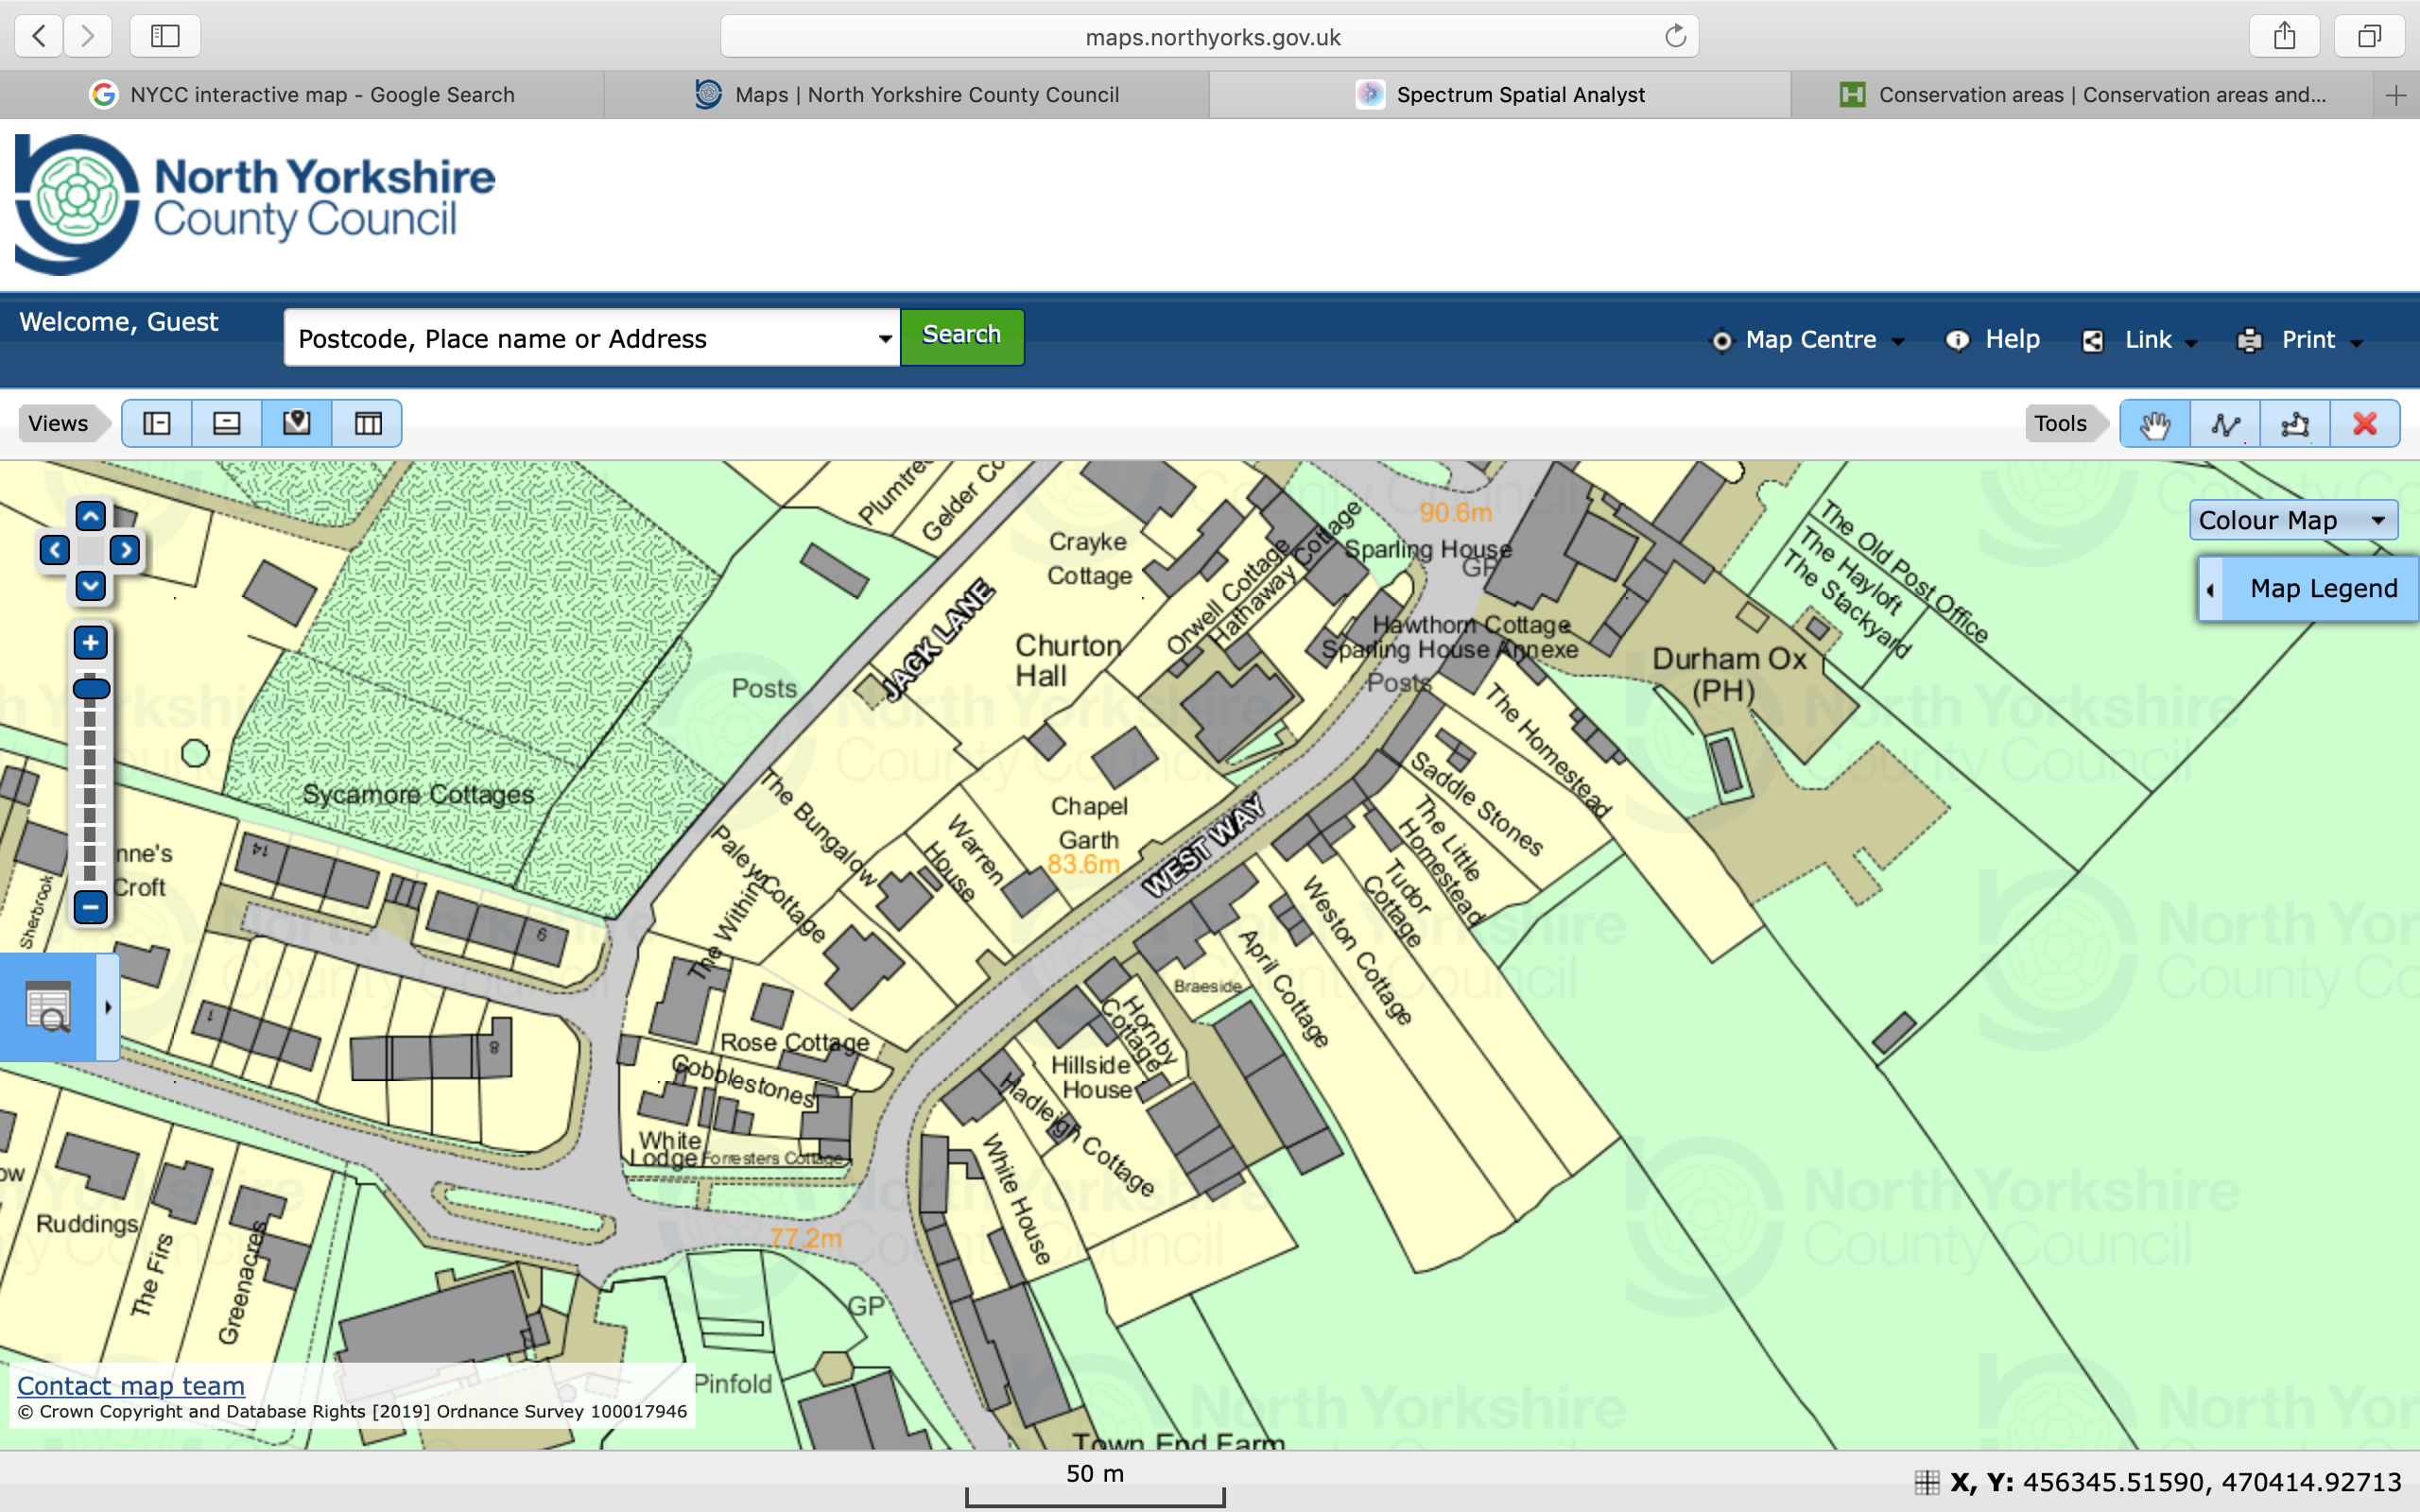
Task: Click the zoom out minus button
Action: [91, 907]
